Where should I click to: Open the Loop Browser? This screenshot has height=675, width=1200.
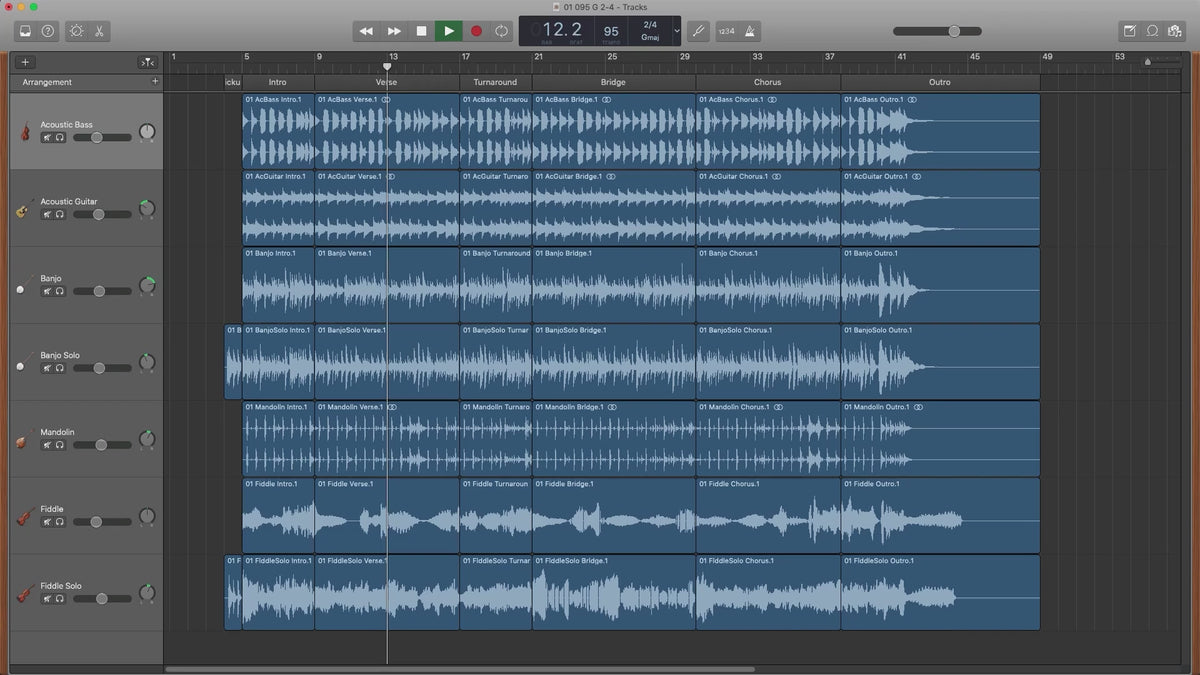(1152, 31)
